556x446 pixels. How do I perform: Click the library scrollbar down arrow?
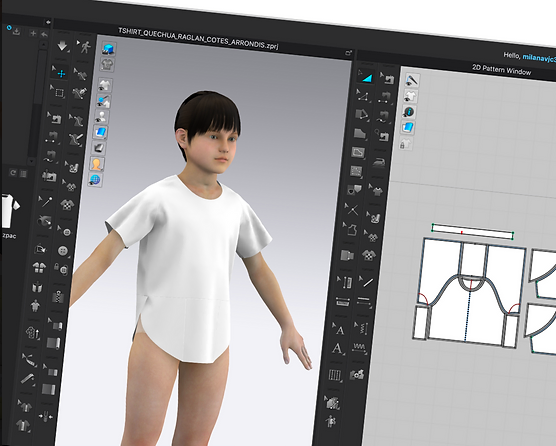click(31, 161)
